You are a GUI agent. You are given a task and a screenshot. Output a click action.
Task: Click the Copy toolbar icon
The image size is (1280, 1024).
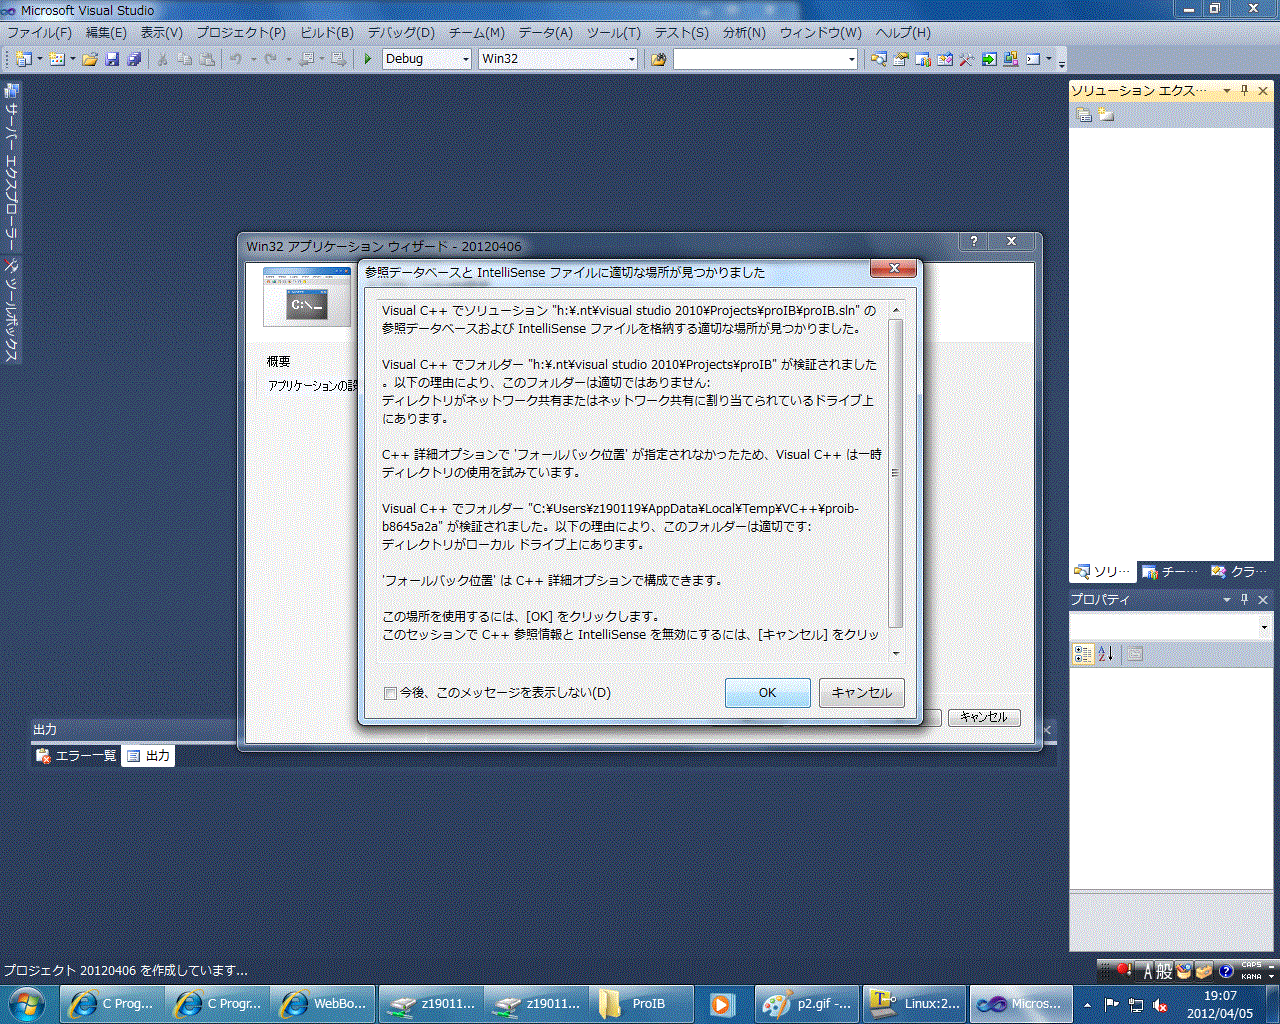coord(184,59)
